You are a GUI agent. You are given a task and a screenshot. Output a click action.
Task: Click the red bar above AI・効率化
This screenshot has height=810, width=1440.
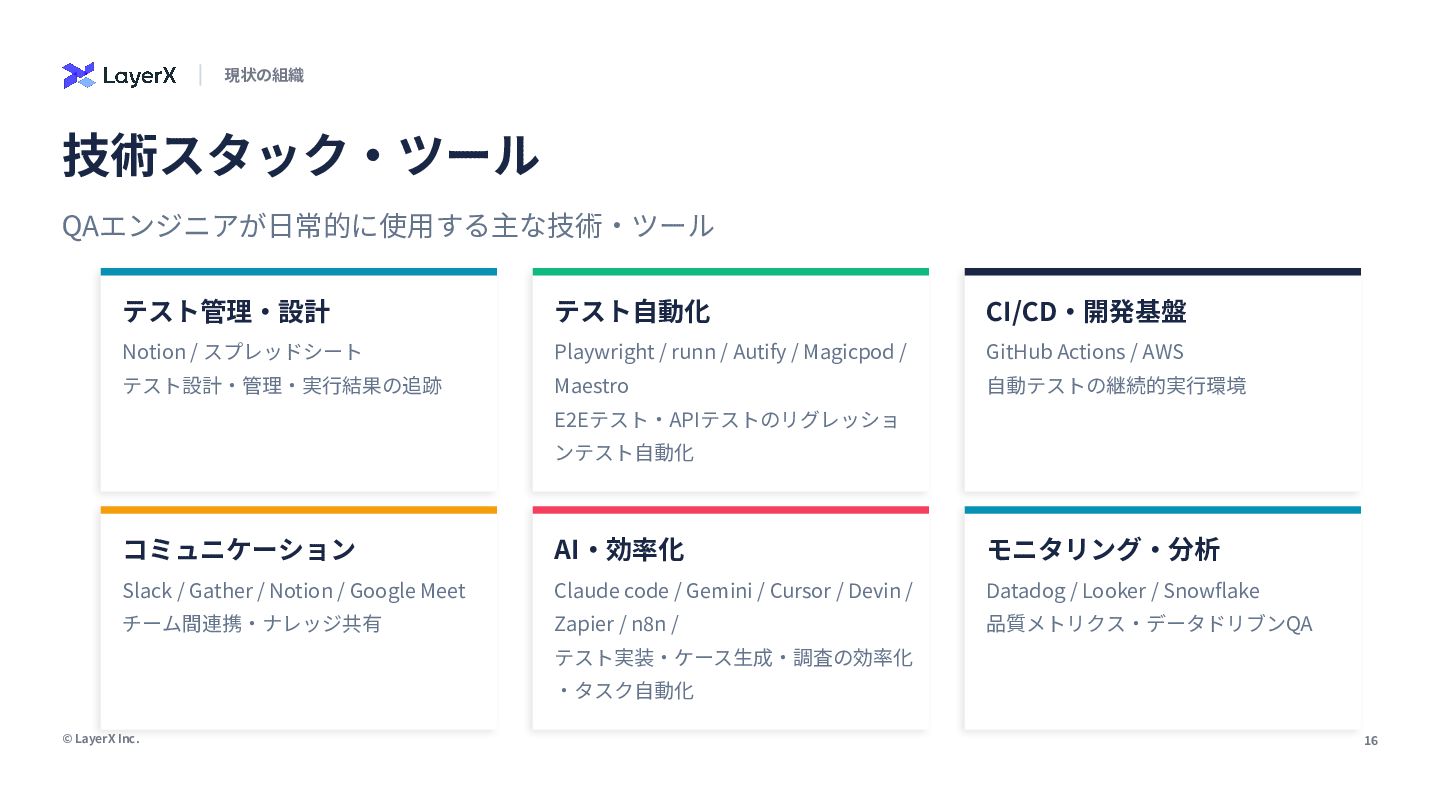[730, 510]
